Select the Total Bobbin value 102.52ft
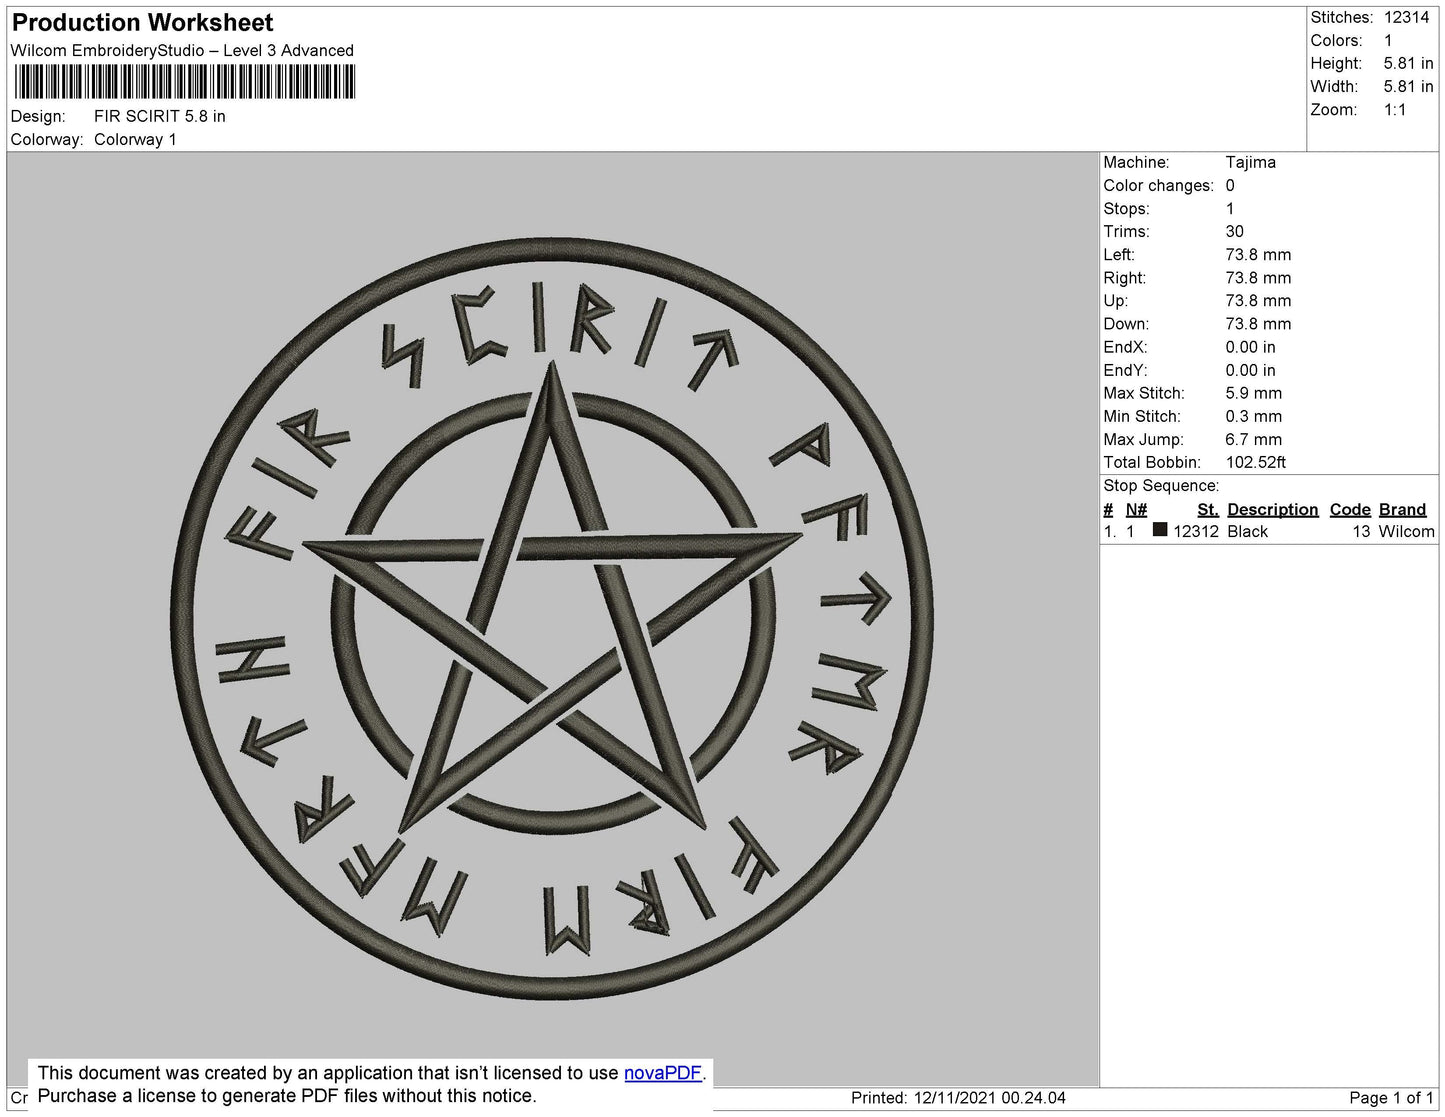Screen dimensions: 1445x1117 1256,462
